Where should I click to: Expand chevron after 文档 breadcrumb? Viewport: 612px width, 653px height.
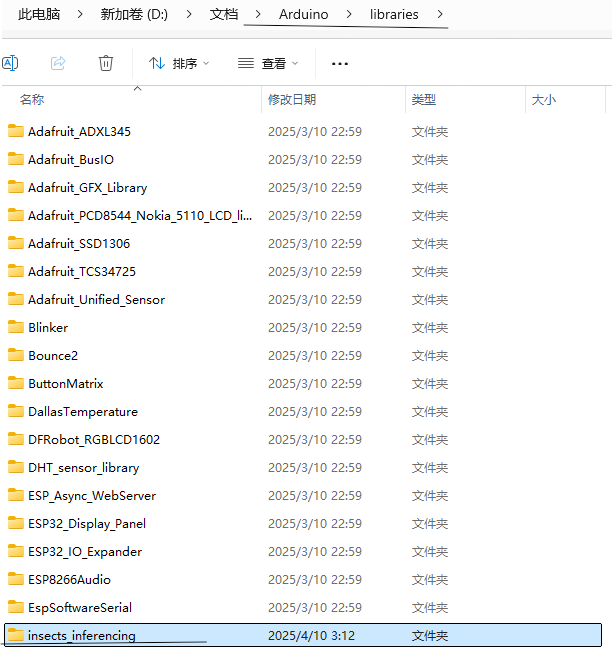(258, 14)
